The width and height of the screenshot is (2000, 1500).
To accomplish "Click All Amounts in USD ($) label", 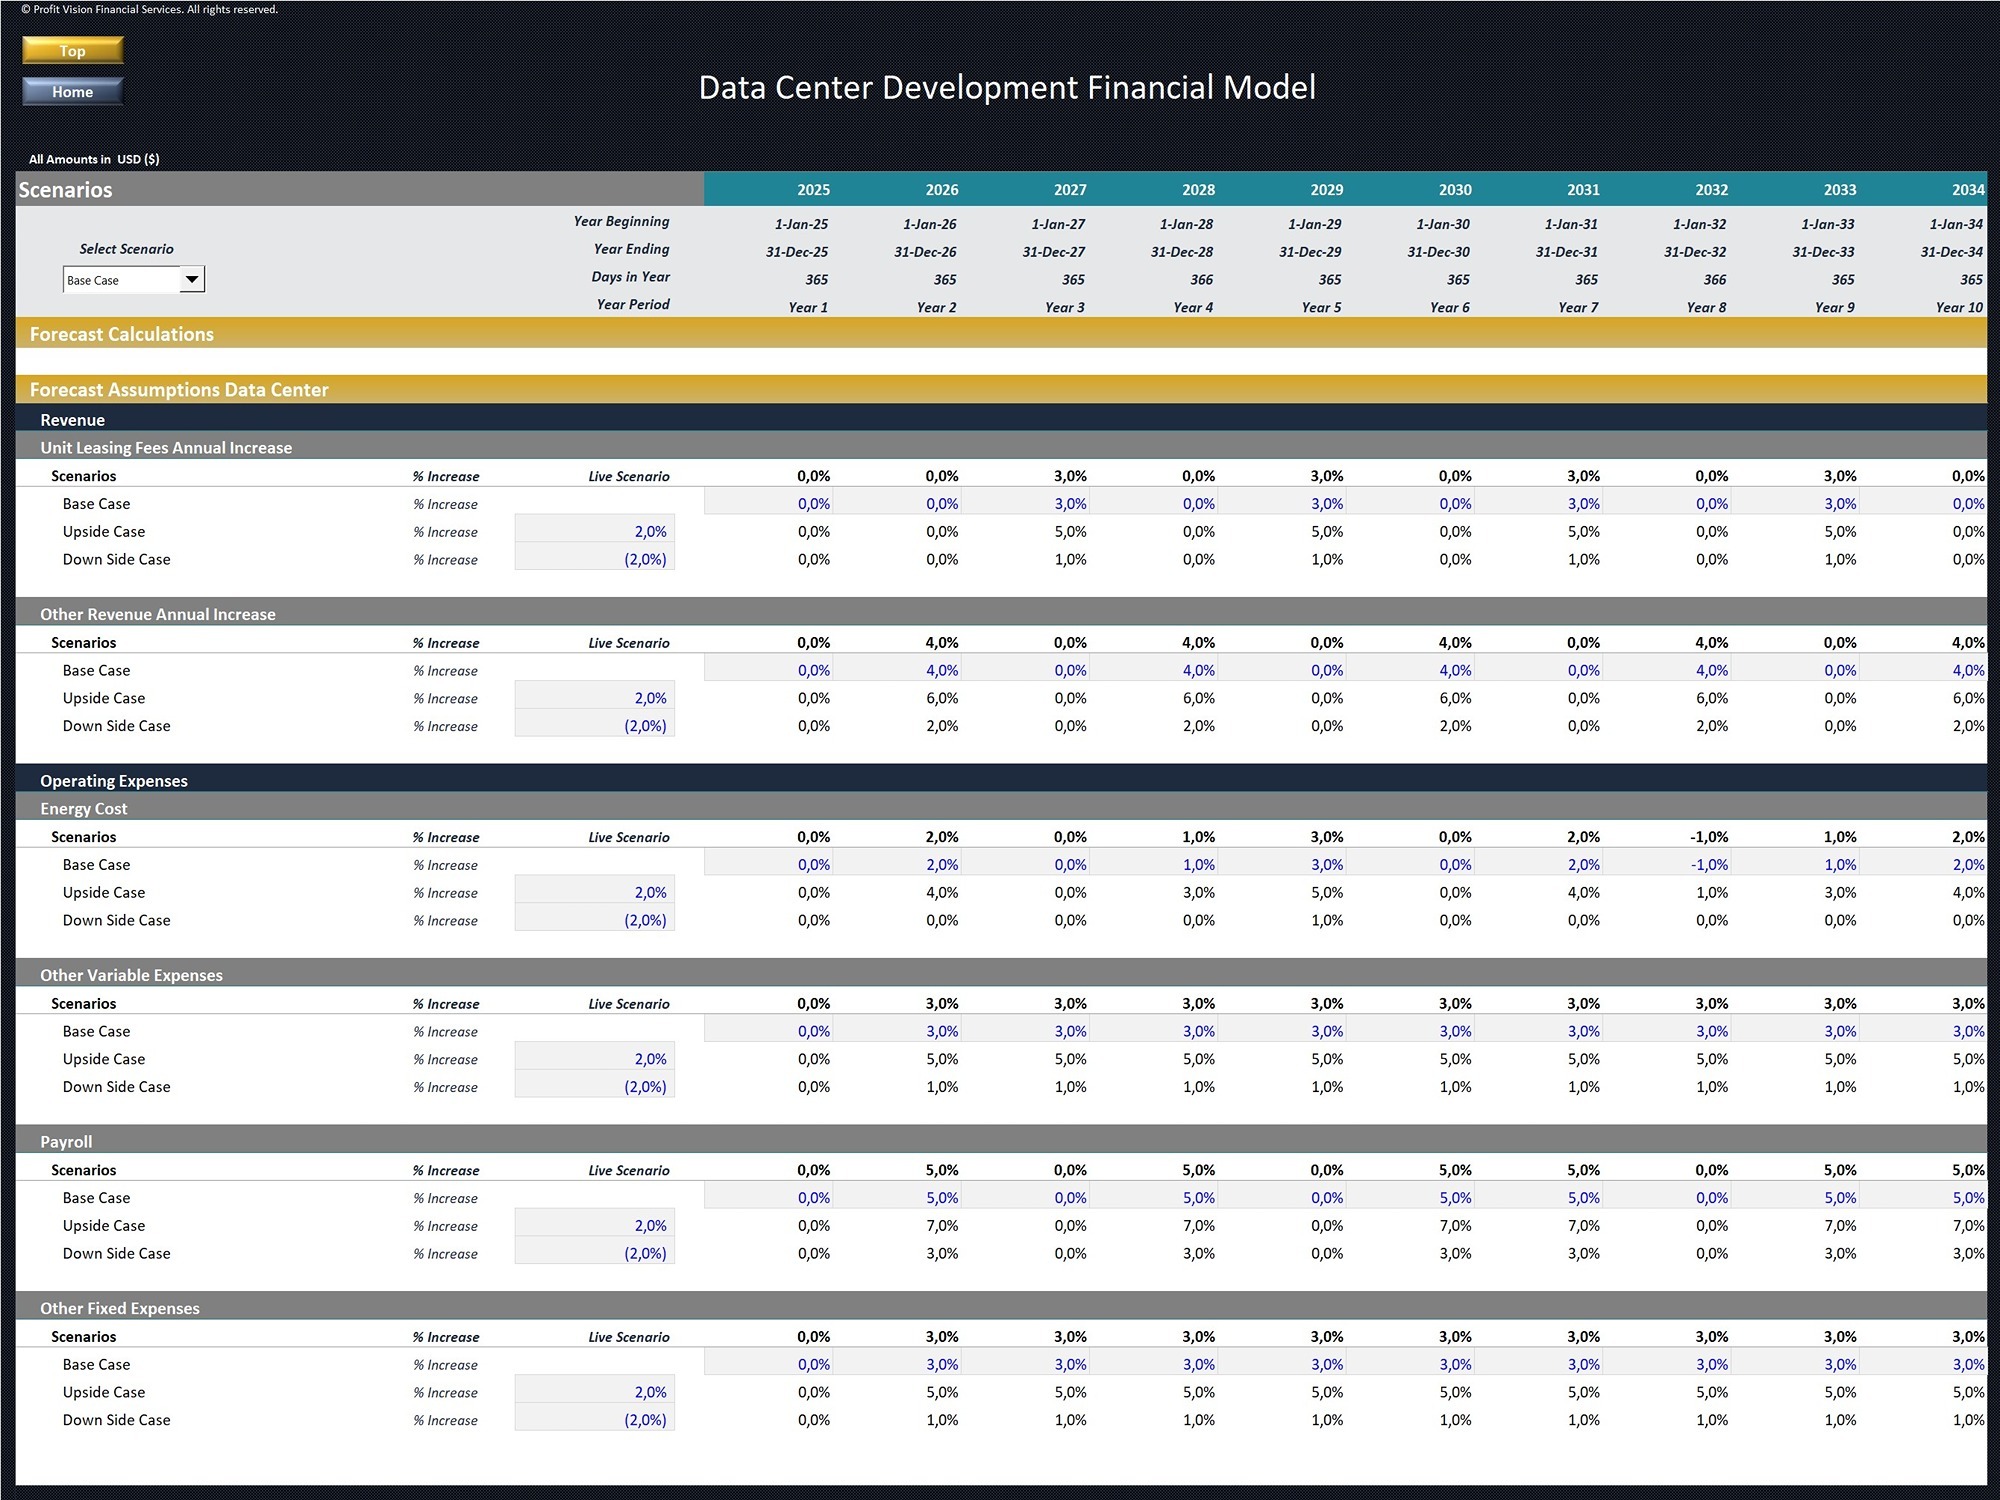I will [x=94, y=159].
